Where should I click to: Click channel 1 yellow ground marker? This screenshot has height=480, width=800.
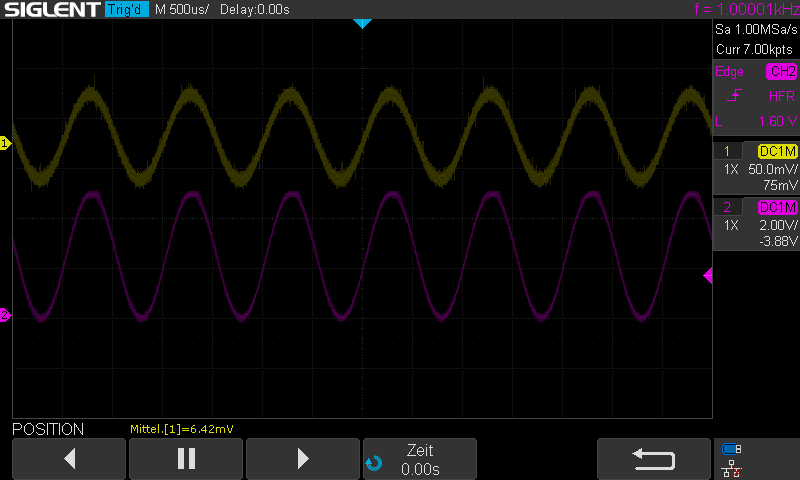[5, 143]
